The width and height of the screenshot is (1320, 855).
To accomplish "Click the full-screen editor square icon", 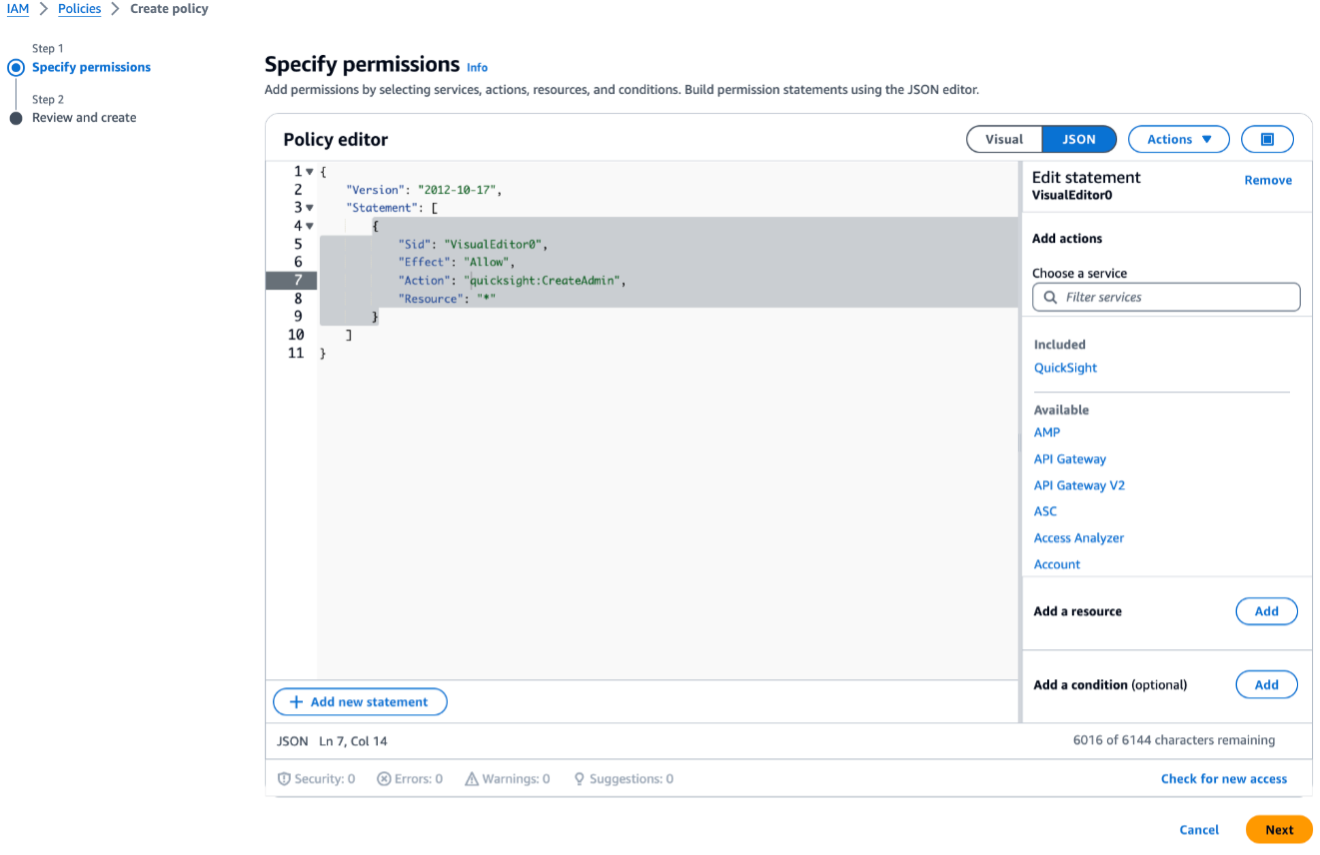I will [1267, 139].
